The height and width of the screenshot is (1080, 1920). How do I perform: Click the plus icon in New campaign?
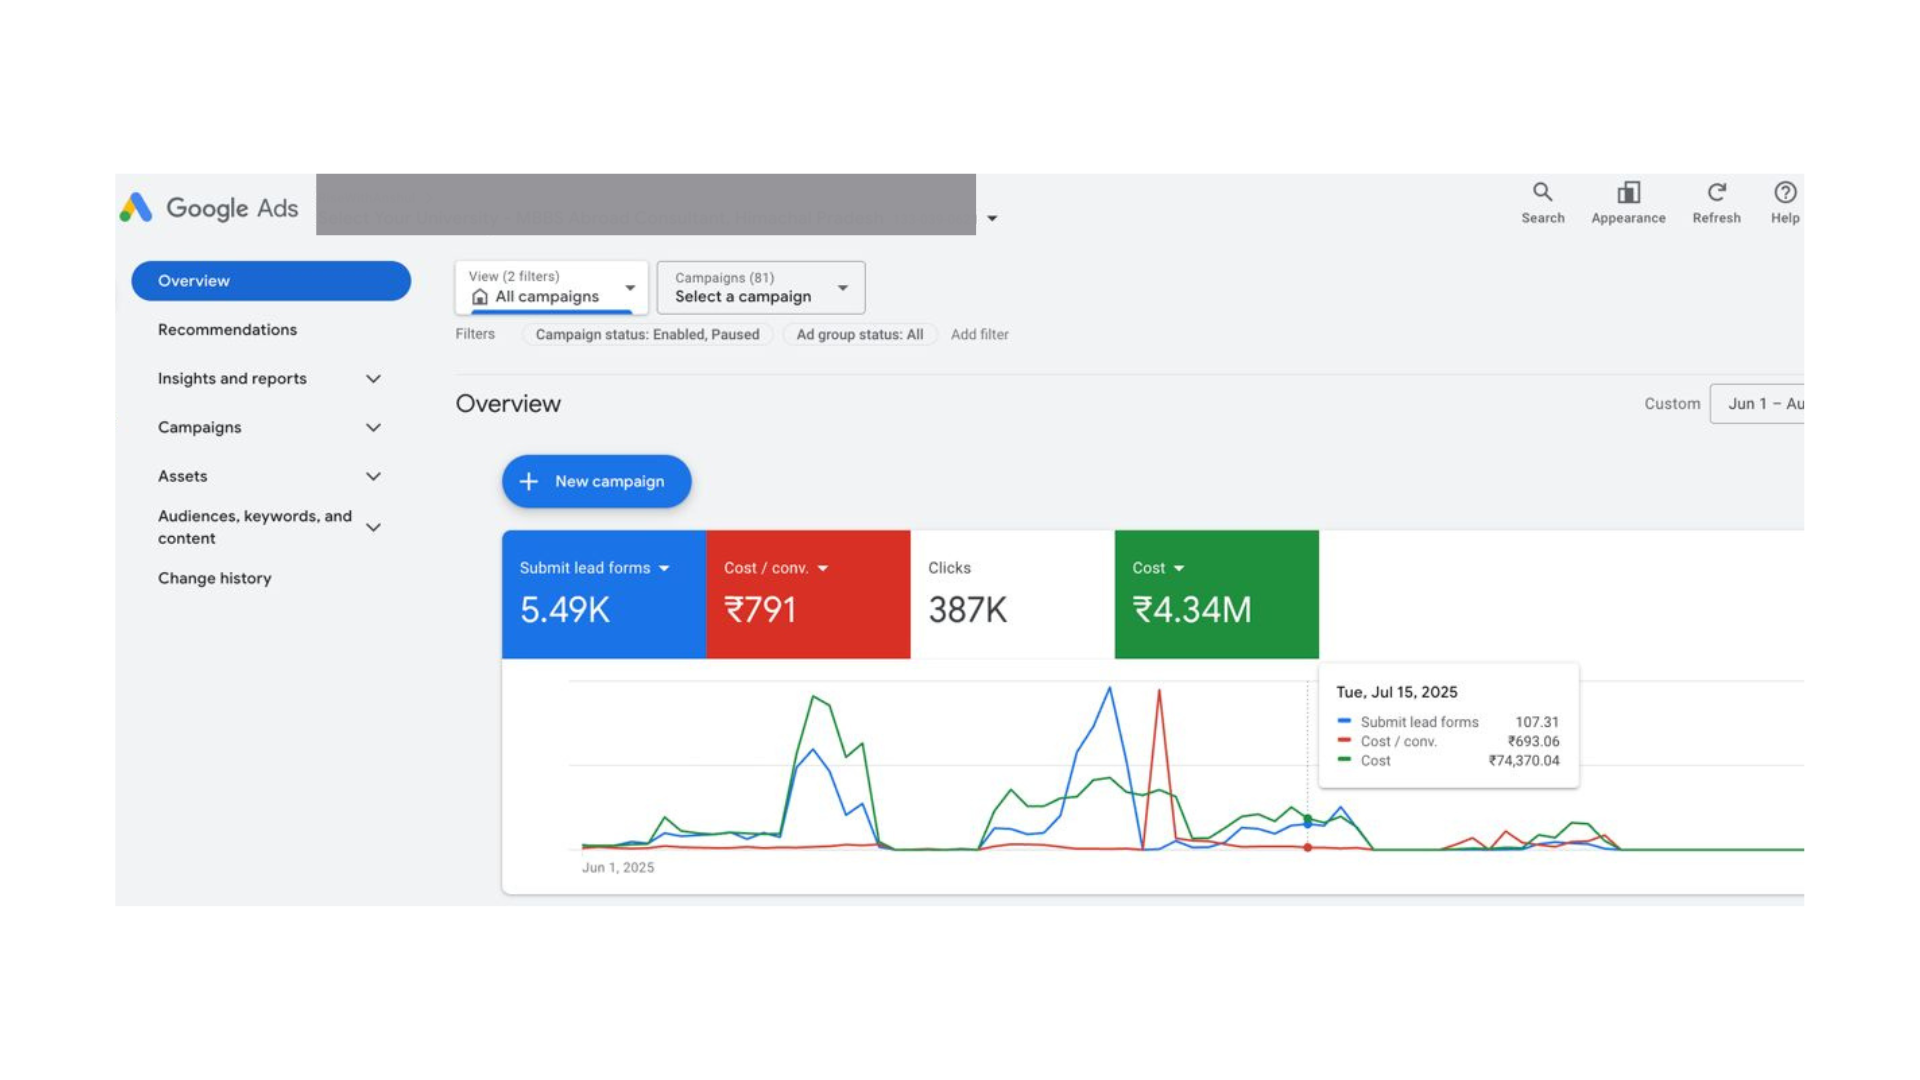pos(529,481)
